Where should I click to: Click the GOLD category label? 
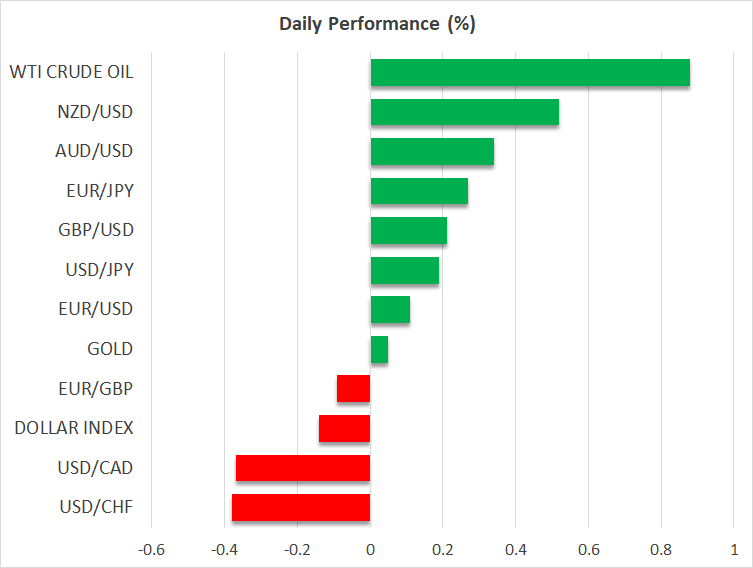[x=110, y=349]
